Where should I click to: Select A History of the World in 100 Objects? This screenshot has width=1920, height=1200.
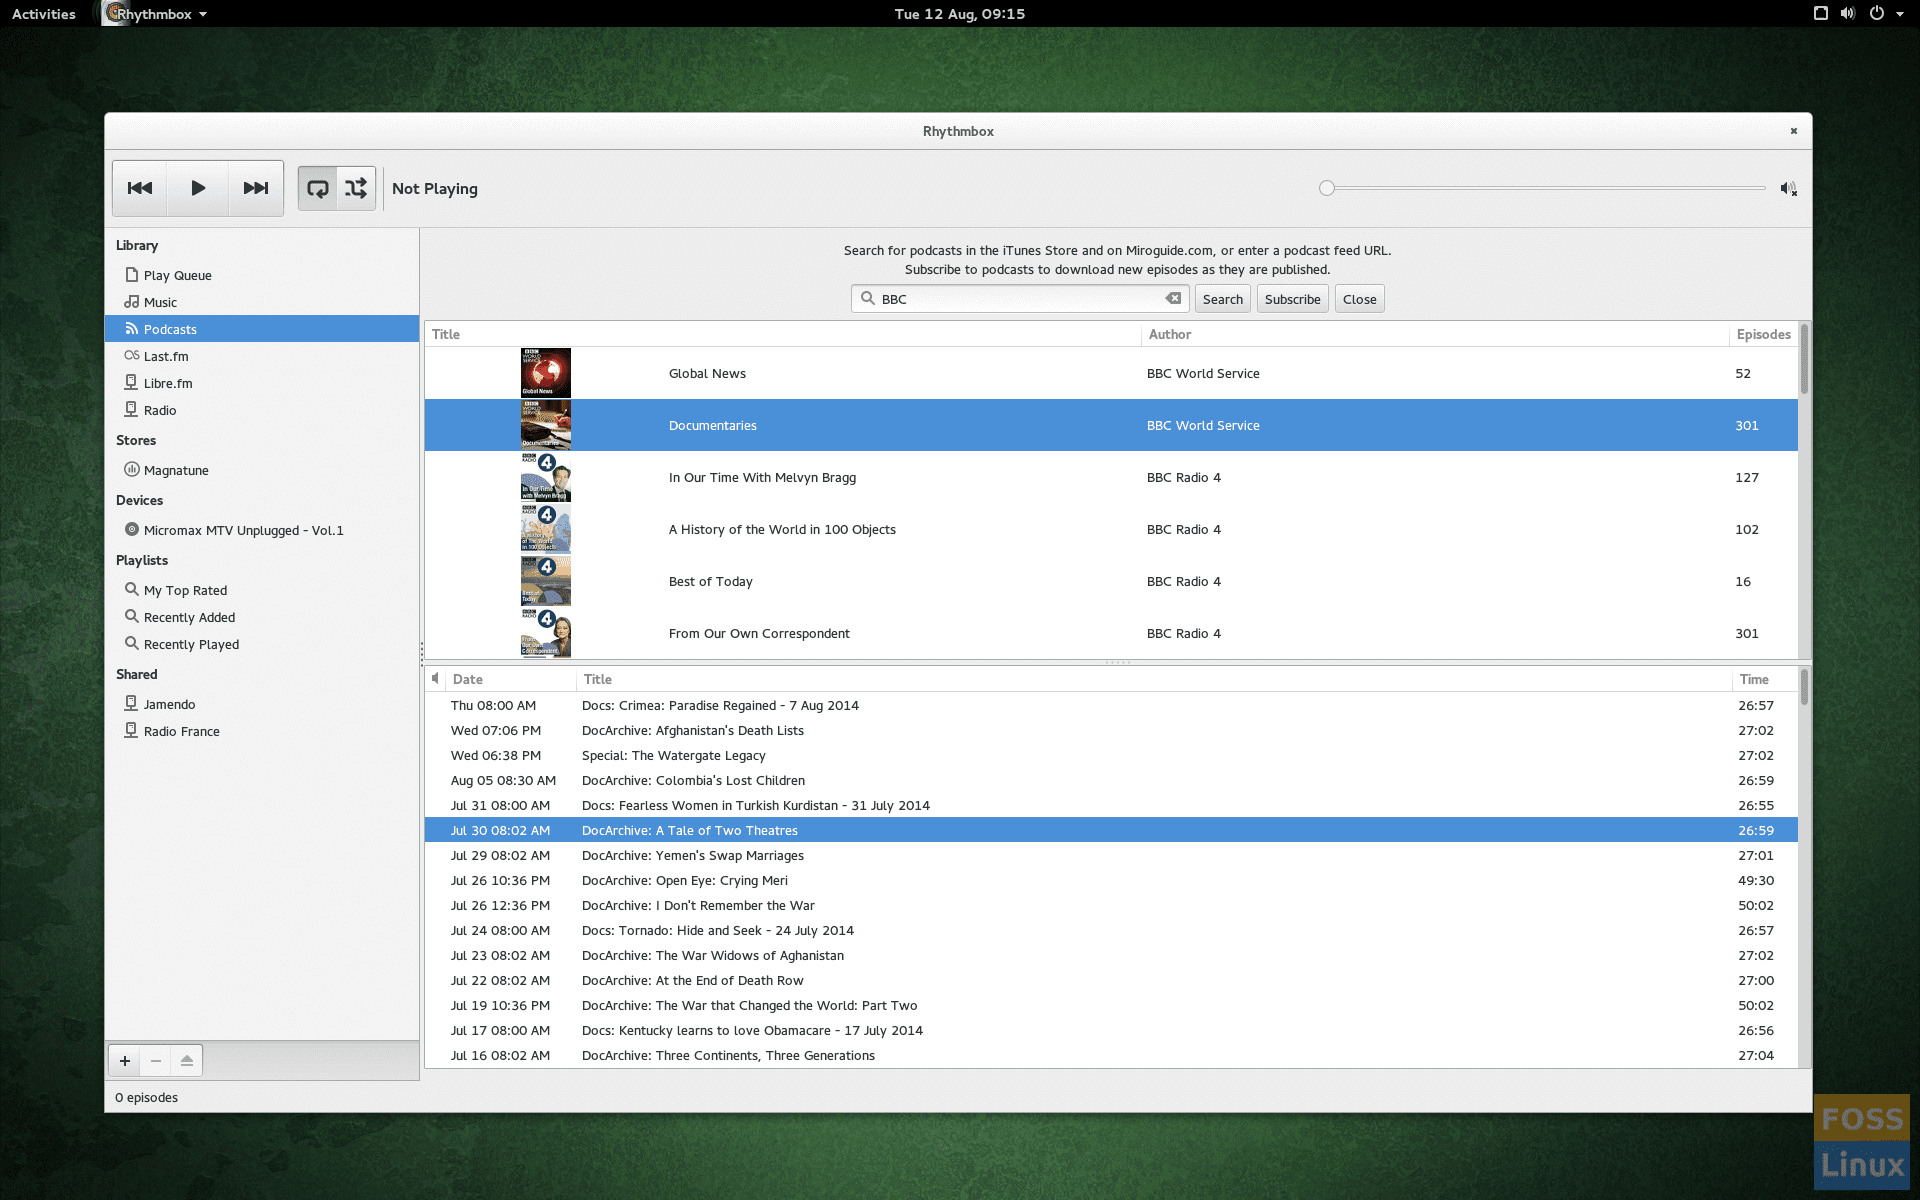click(1111, 529)
